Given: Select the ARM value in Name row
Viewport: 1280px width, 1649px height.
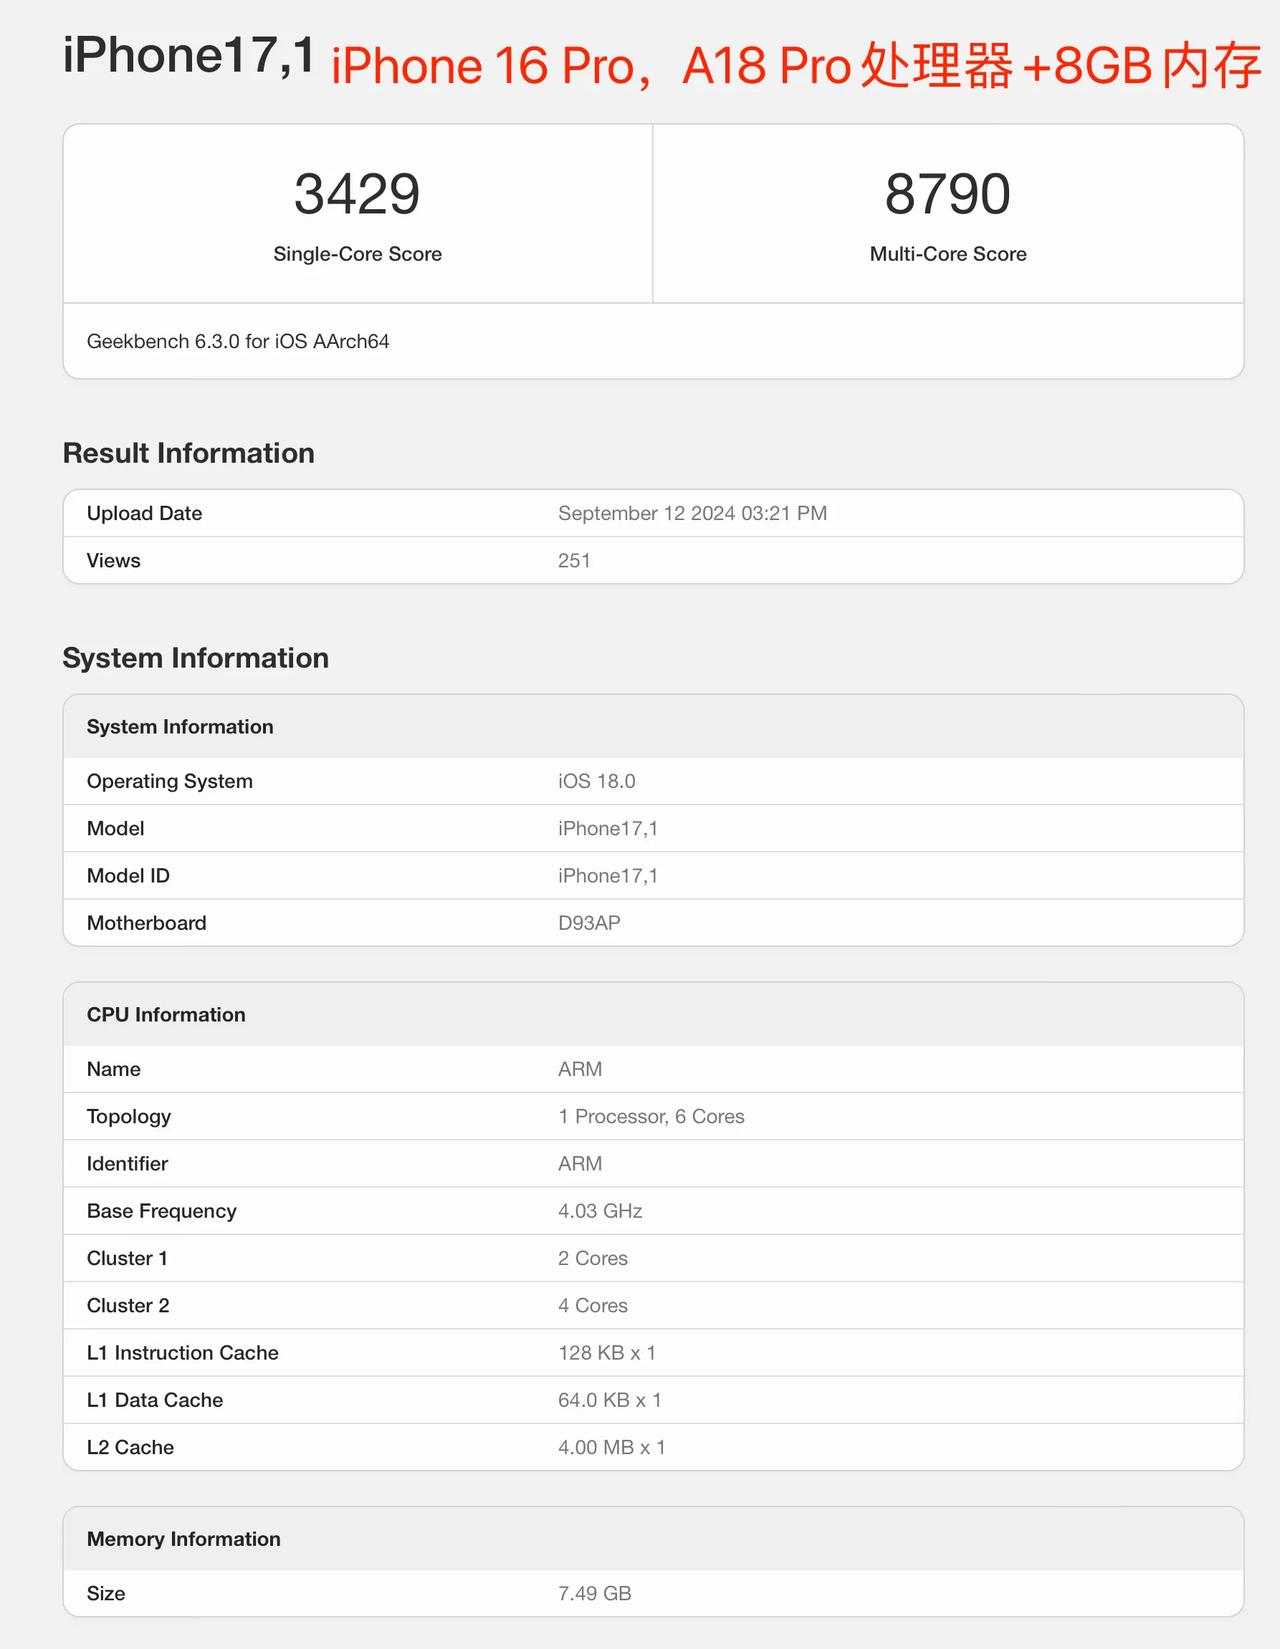Looking at the screenshot, I should [580, 1069].
